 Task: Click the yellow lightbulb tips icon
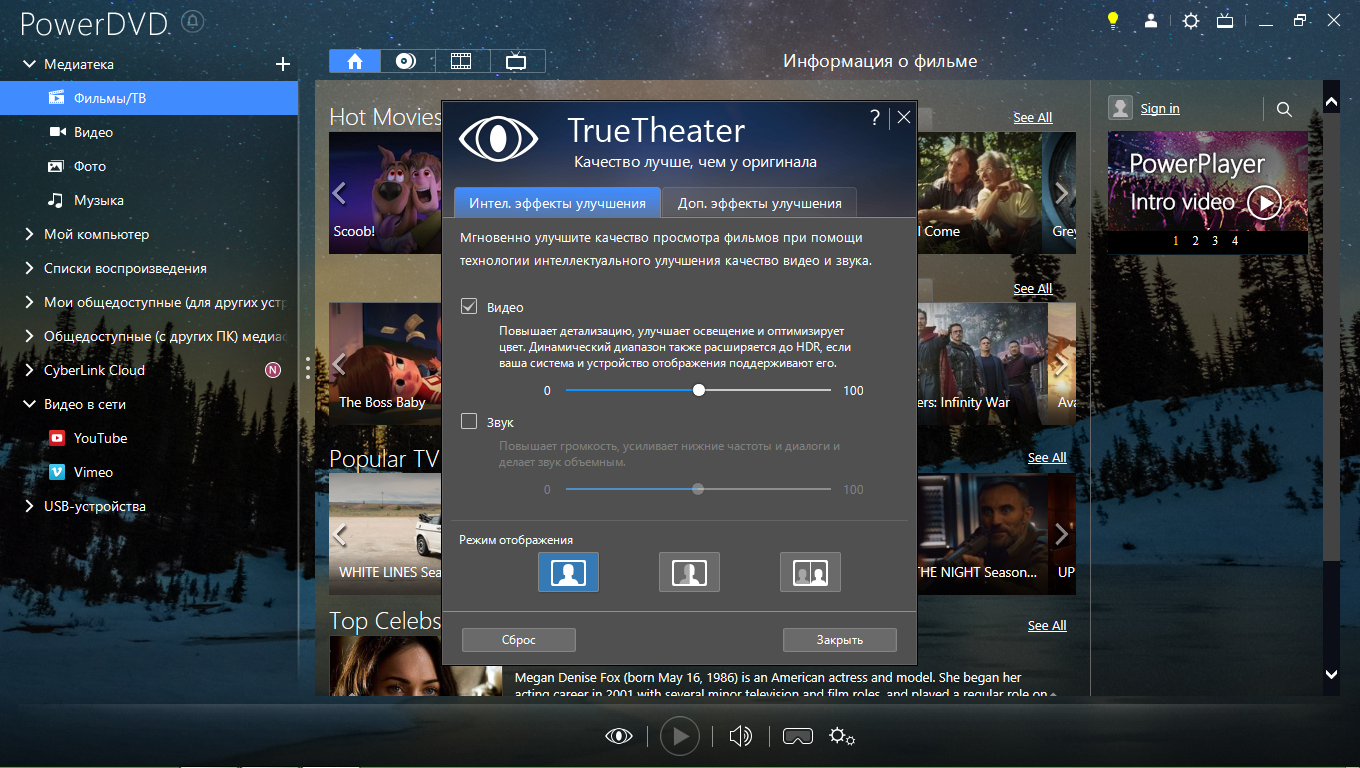click(1112, 20)
